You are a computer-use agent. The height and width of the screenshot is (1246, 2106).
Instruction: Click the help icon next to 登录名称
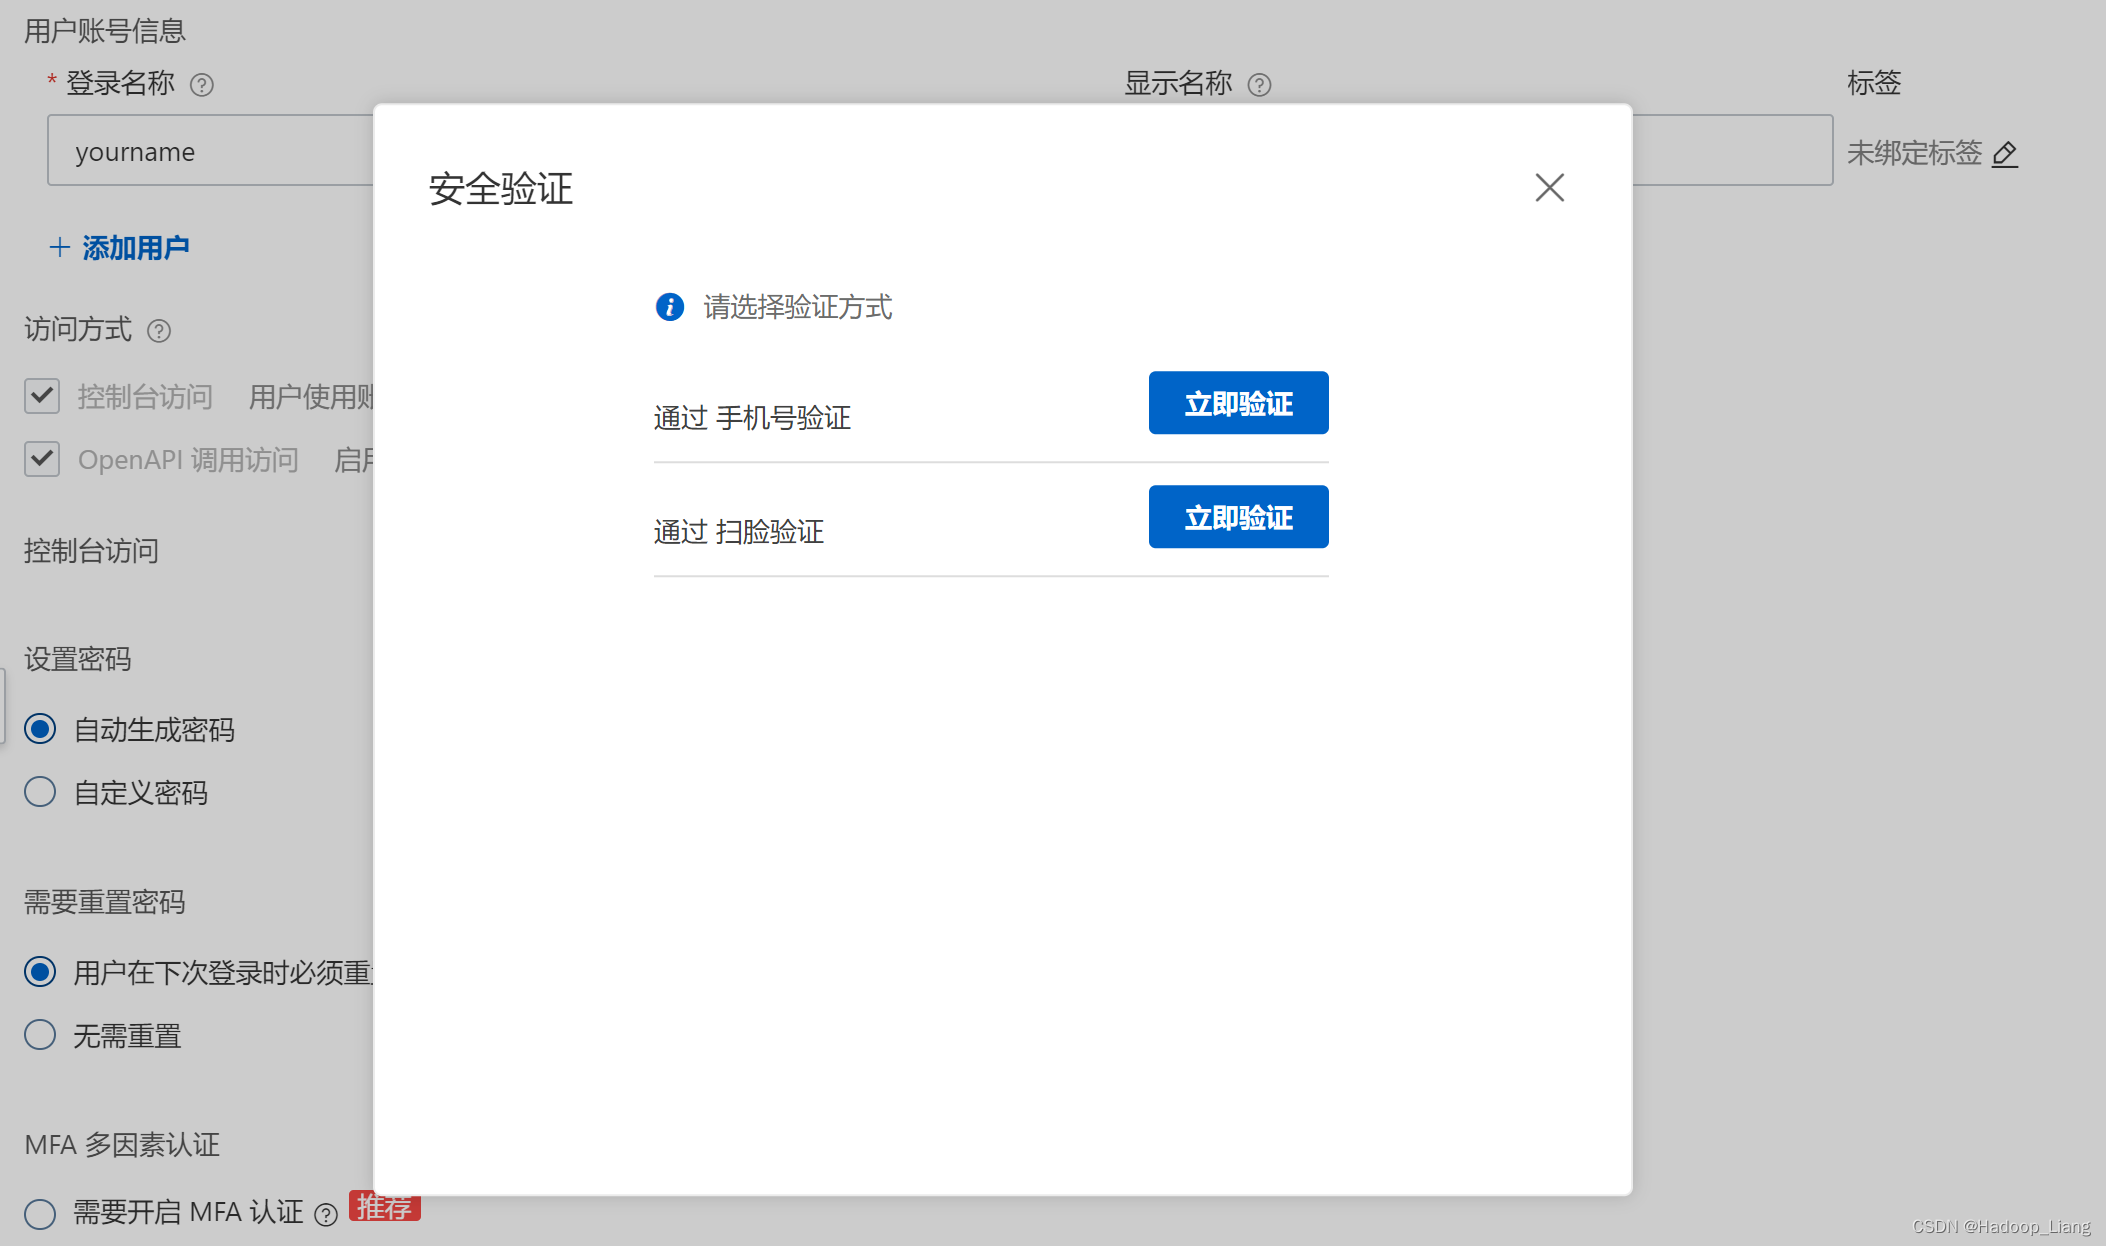[202, 85]
